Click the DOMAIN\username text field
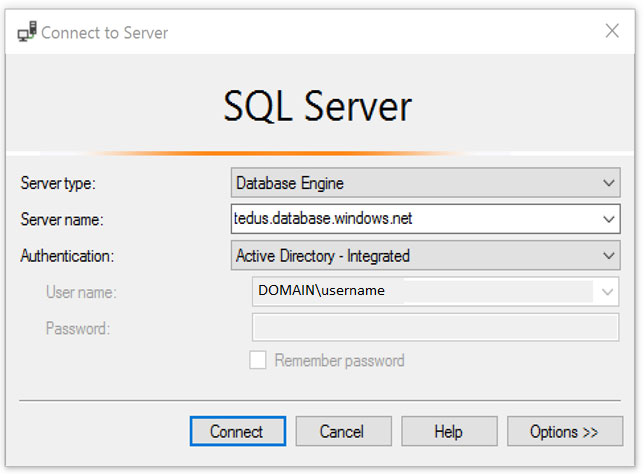This screenshot has height=474, width=644. pos(420,292)
